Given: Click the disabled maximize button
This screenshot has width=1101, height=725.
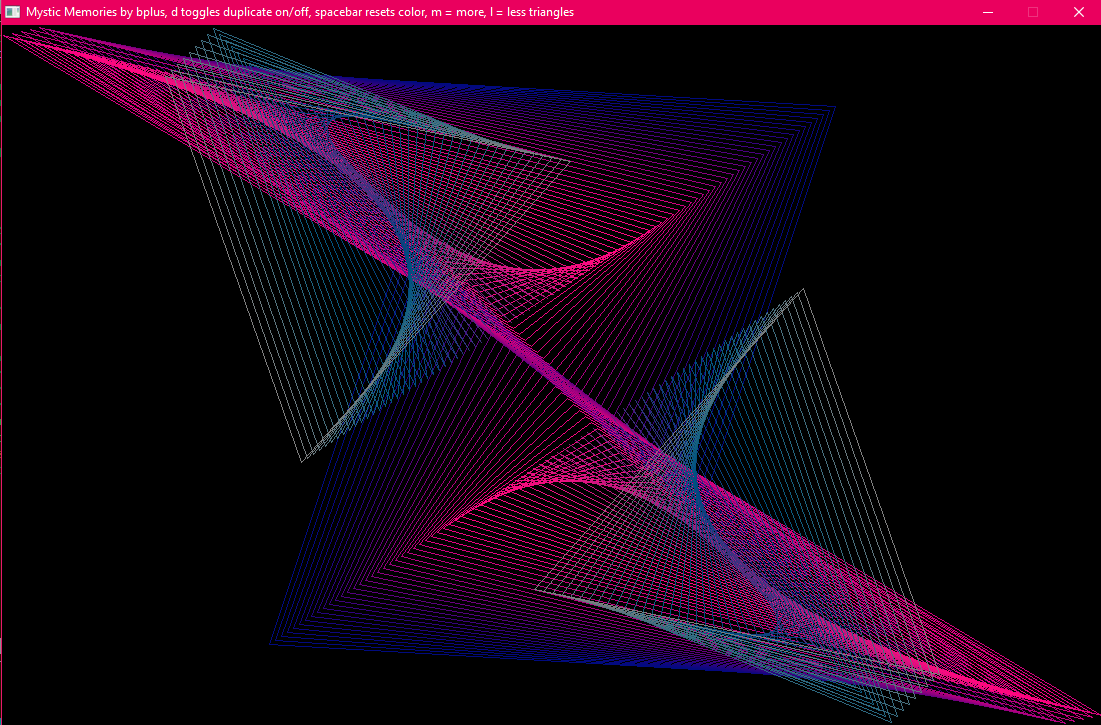Looking at the screenshot, I should (x=1033, y=12).
